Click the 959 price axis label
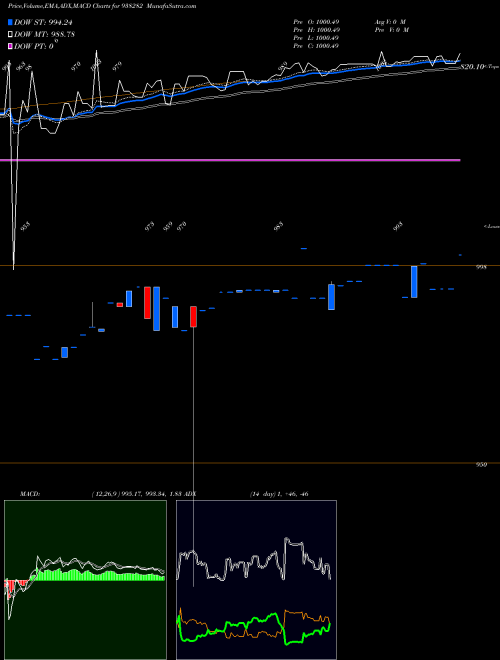This screenshot has width=500, height=660. pos(481,465)
